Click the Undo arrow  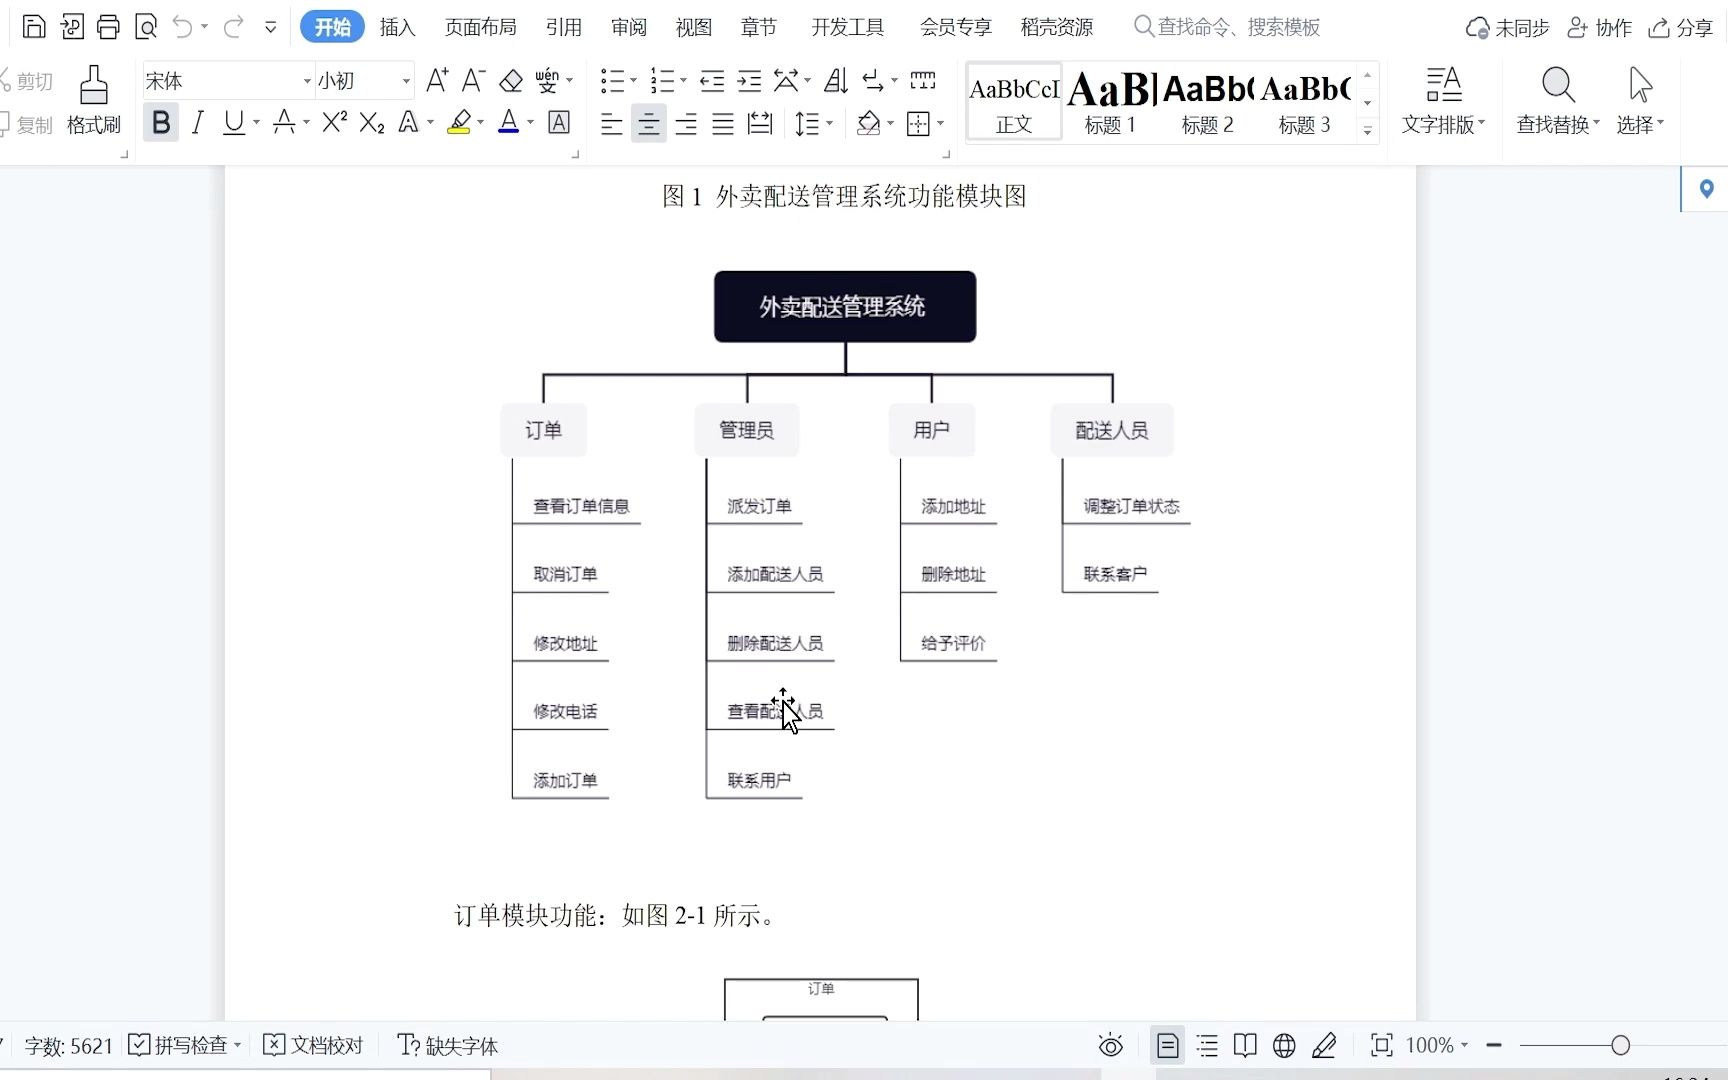pos(182,27)
